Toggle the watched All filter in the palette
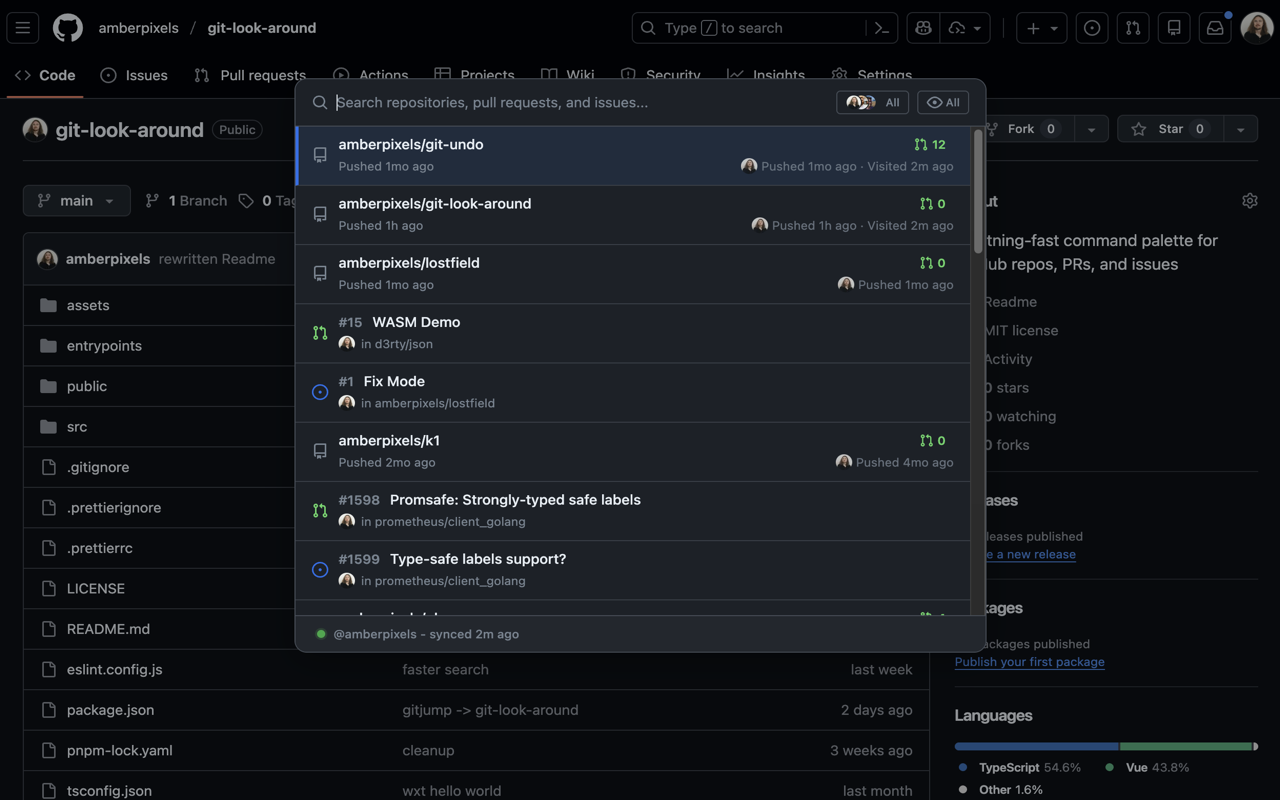 [942, 101]
